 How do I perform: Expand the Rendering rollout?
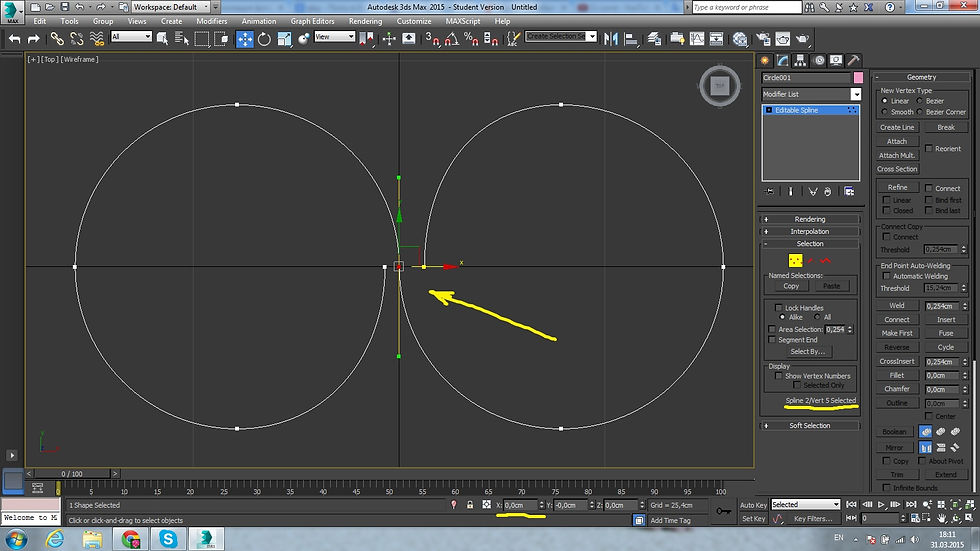[810, 219]
